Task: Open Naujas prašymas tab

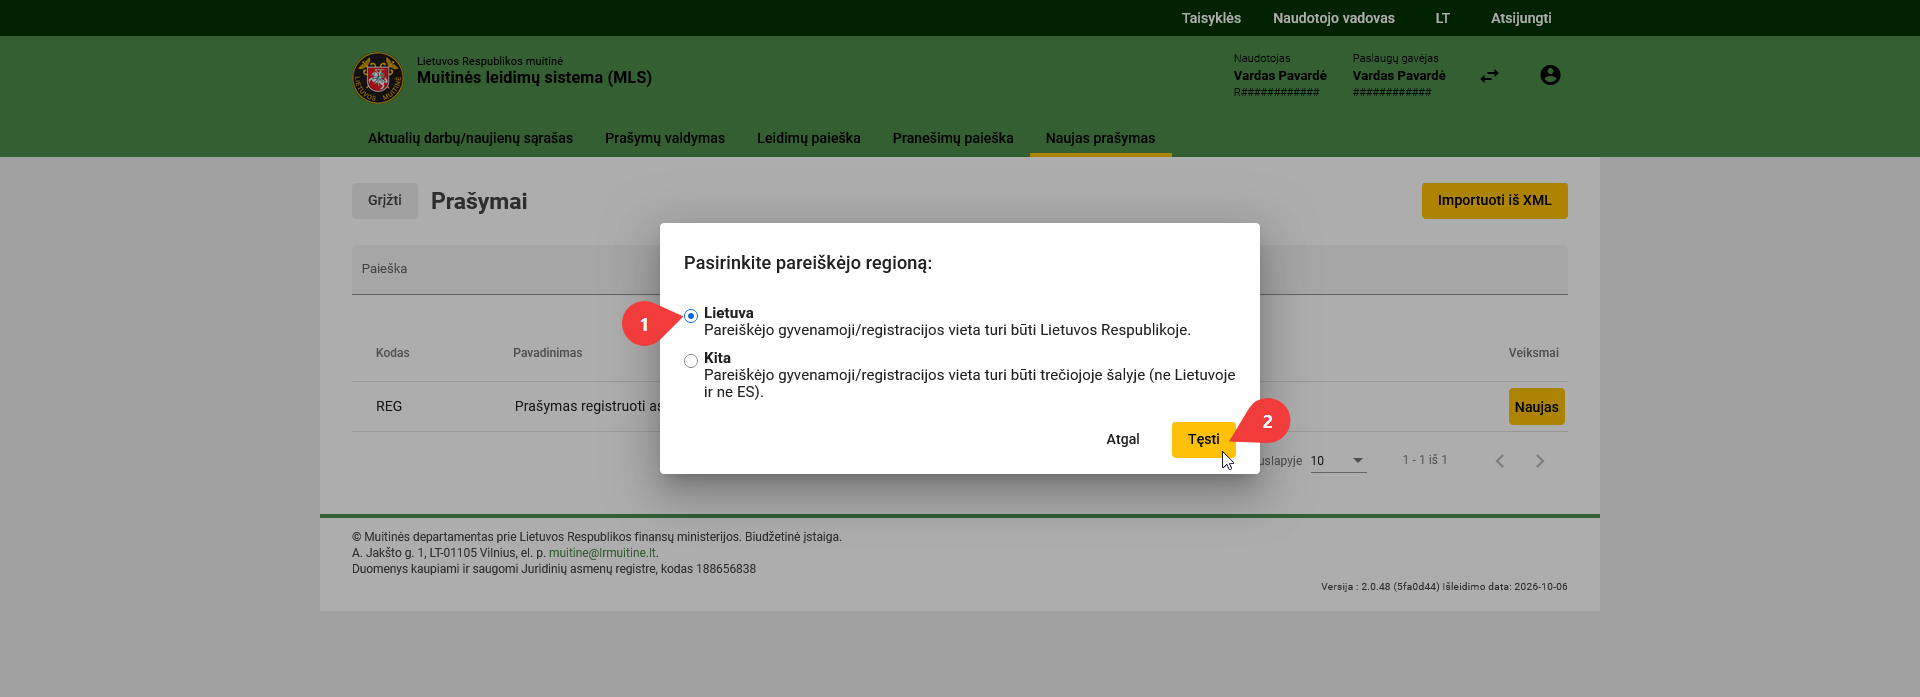Action: 1100,138
